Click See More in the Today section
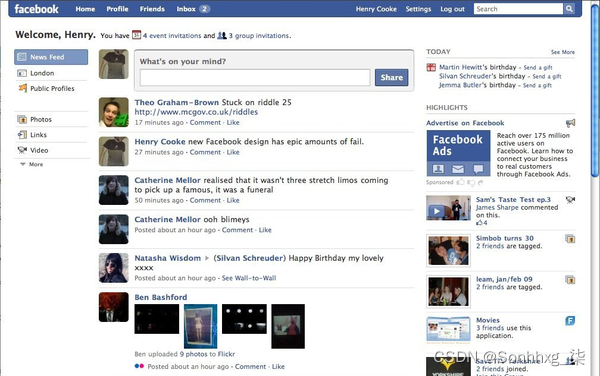 point(562,52)
